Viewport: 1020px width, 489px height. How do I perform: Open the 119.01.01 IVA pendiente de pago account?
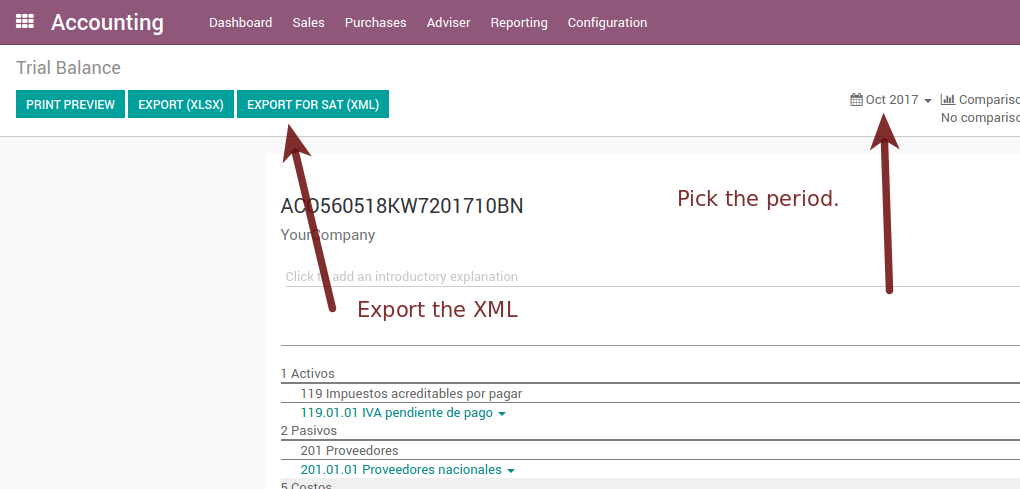(x=396, y=412)
